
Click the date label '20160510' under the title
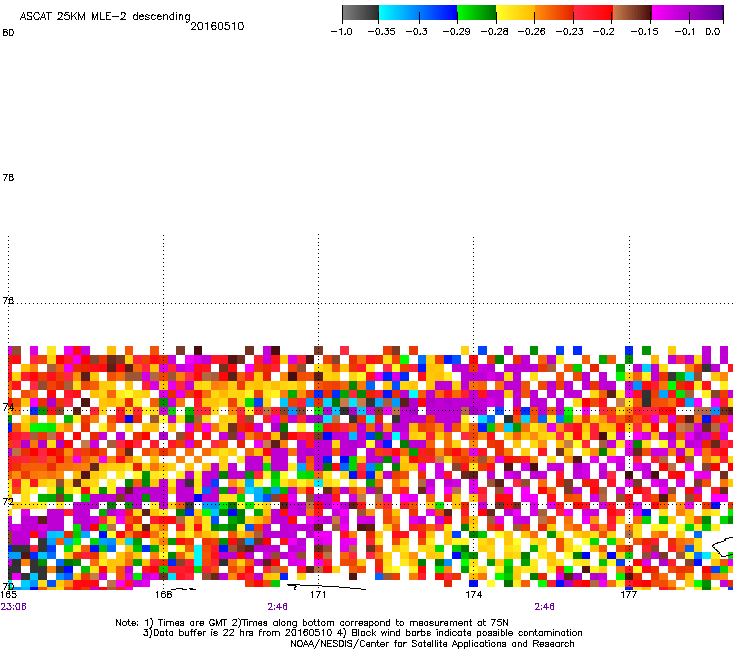pyautogui.click(x=217, y=26)
